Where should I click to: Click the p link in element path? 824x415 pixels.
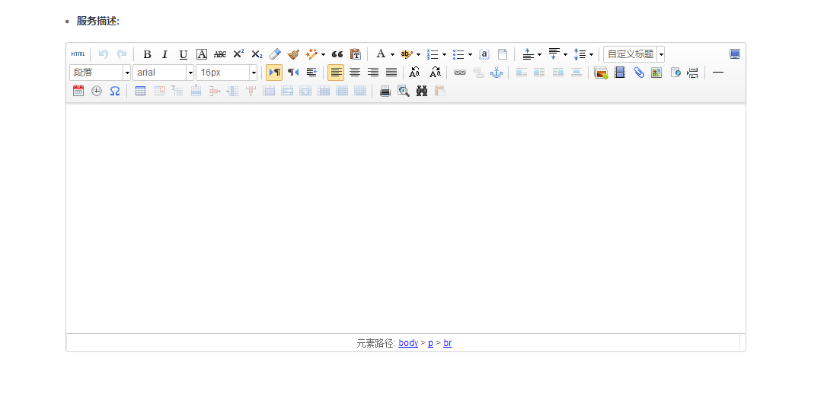tap(430, 343)
